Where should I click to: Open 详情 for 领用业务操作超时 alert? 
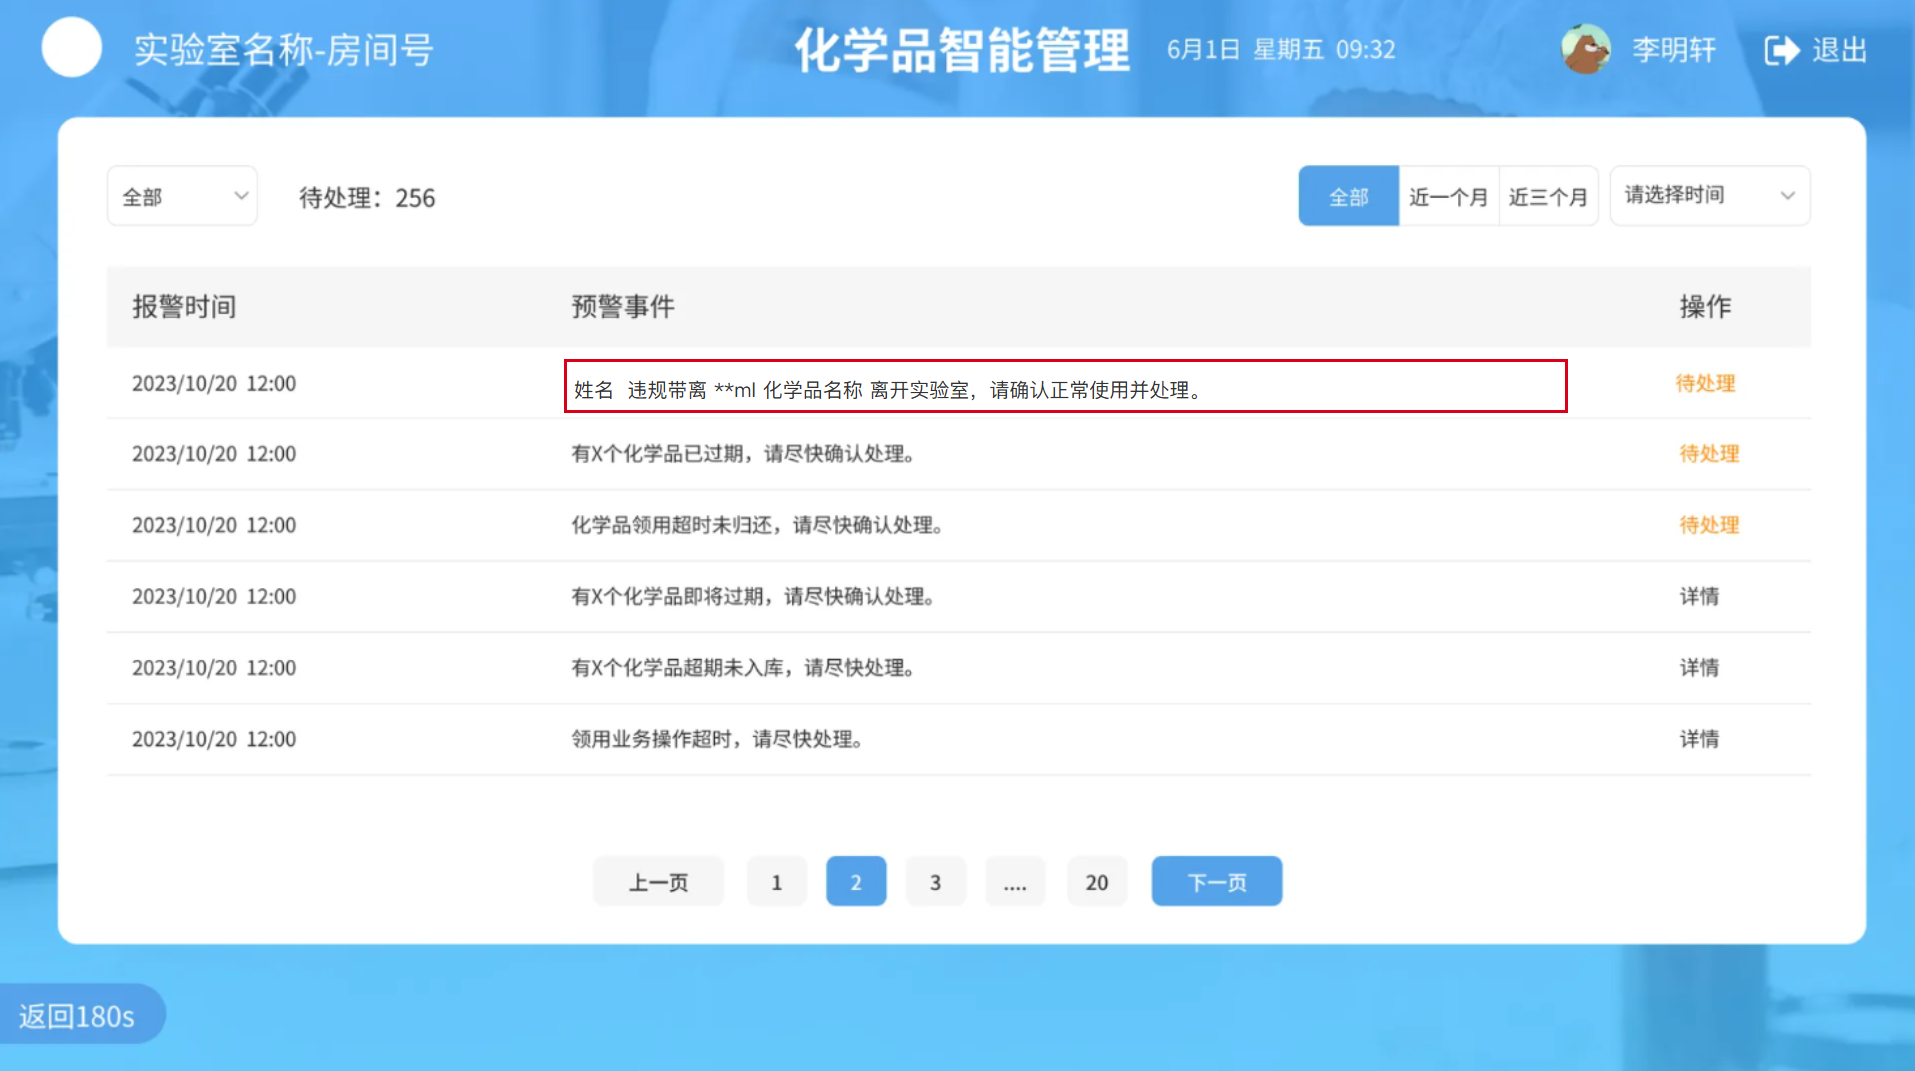click(1698, 739)
